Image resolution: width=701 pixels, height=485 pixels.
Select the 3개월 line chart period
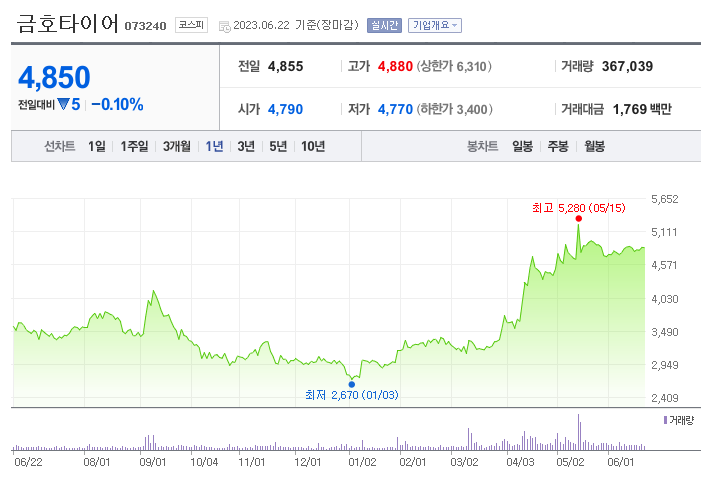(177, 146)
